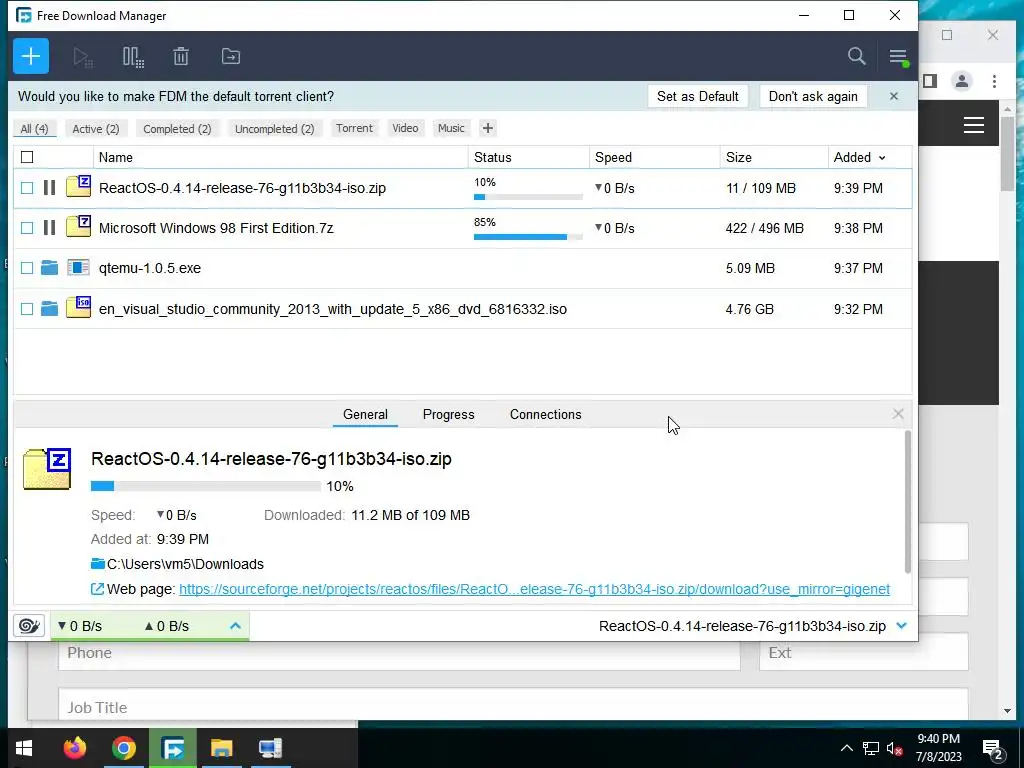Click the start selected downloads icon
1024x768 pixels.
(x=83, y=57)
